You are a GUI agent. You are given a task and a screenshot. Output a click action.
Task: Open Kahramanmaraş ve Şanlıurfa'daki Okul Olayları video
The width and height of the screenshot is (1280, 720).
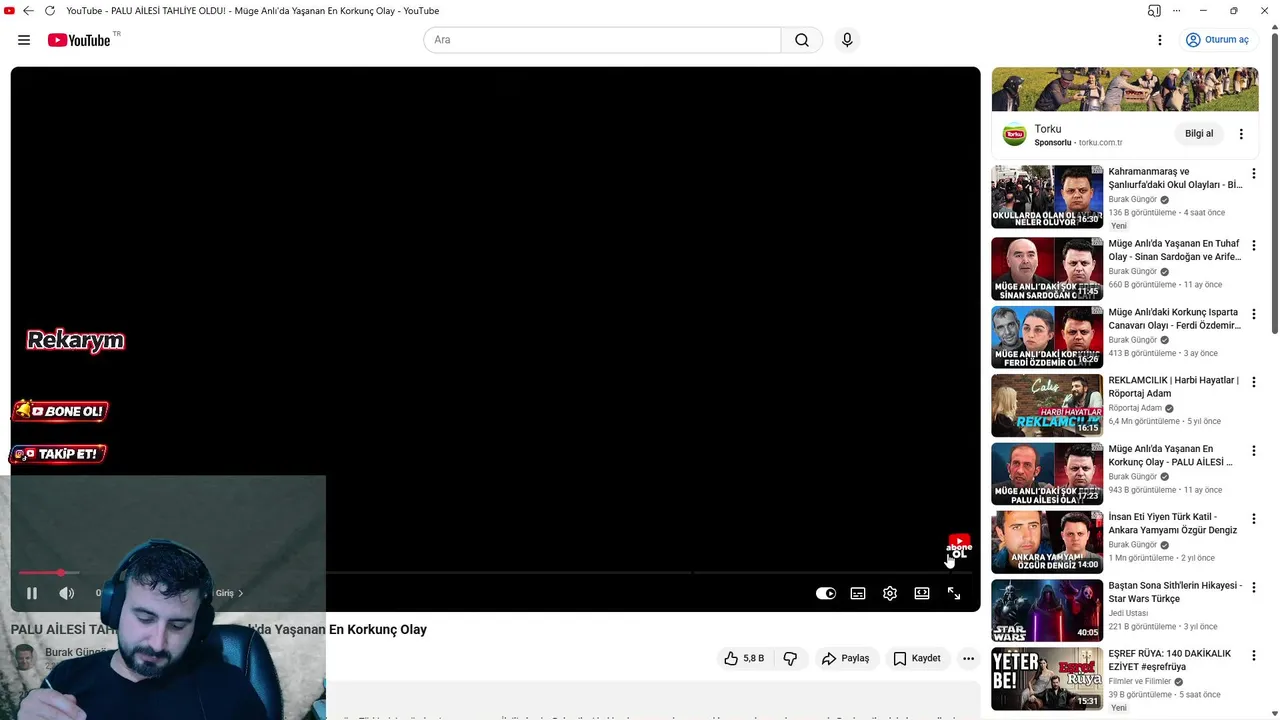1175,178
